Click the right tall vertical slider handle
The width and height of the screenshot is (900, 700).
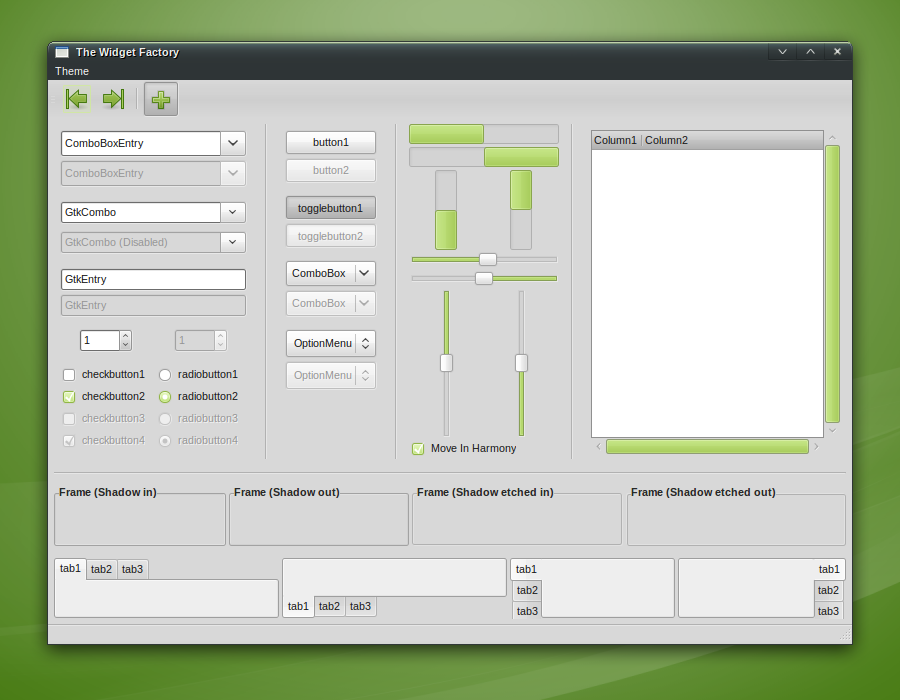[x=521, y=363]
